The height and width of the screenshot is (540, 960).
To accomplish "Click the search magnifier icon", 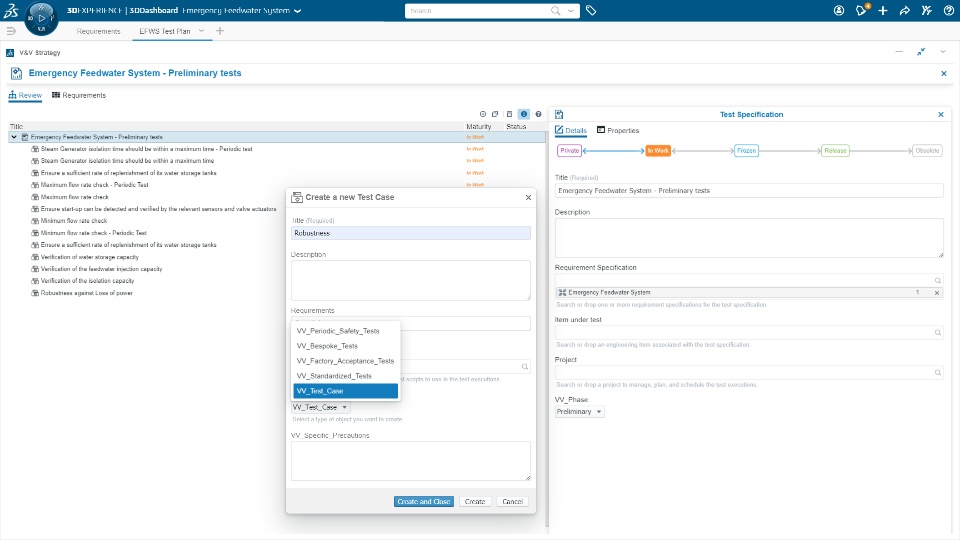I will [x=555, y=10].
